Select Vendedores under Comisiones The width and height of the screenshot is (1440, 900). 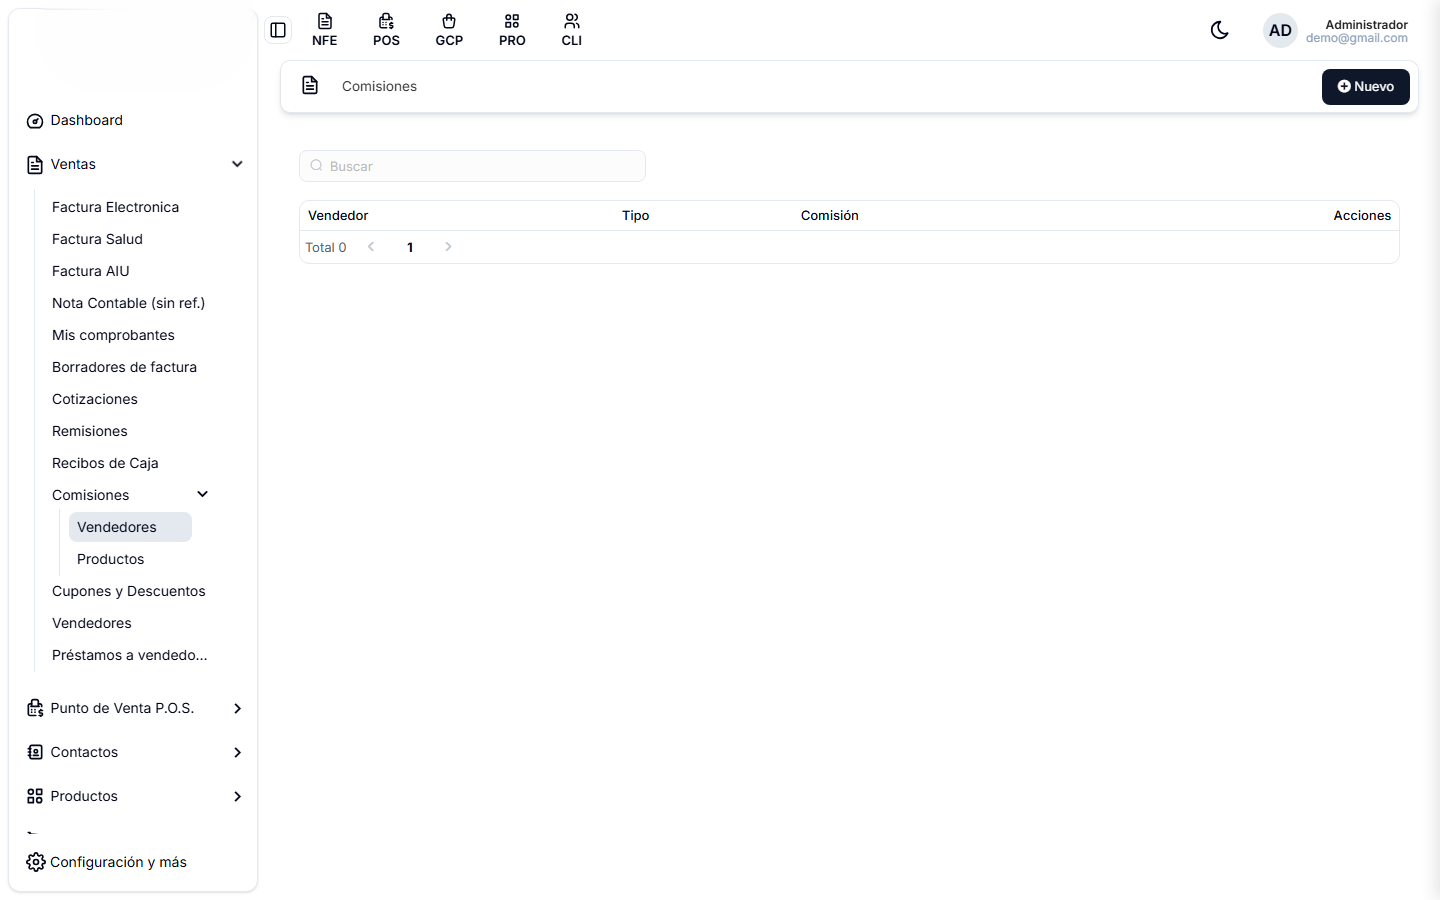click(130, 527)
